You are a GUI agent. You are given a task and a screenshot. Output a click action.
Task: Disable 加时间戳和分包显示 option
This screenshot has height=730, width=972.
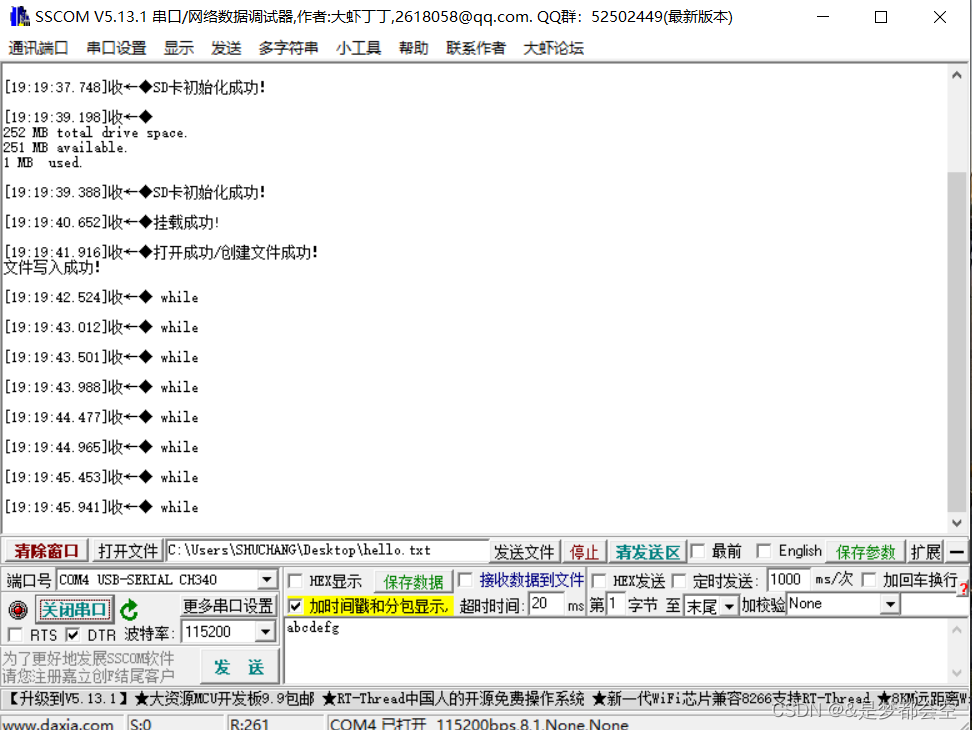coord(295,606)
